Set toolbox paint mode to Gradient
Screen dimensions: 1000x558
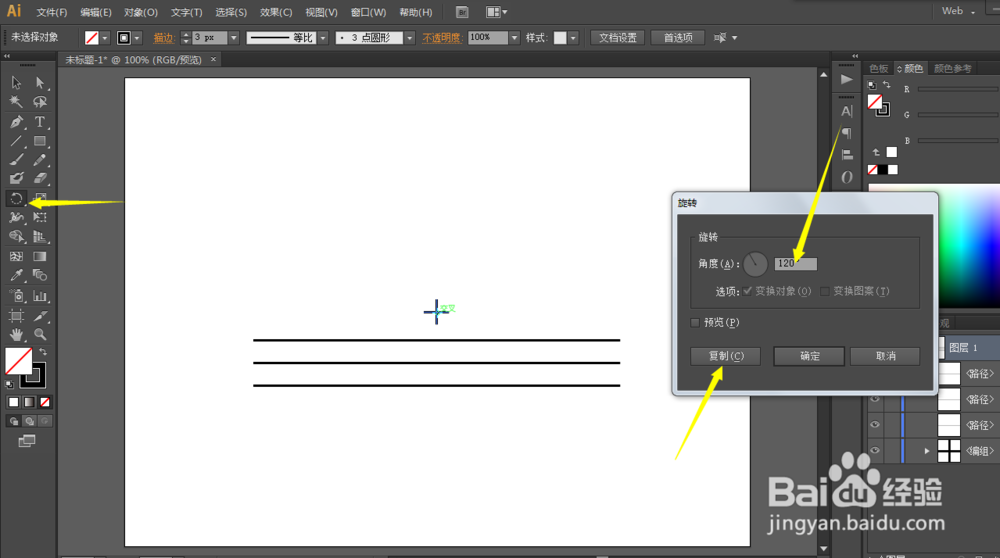coord(29,402)
